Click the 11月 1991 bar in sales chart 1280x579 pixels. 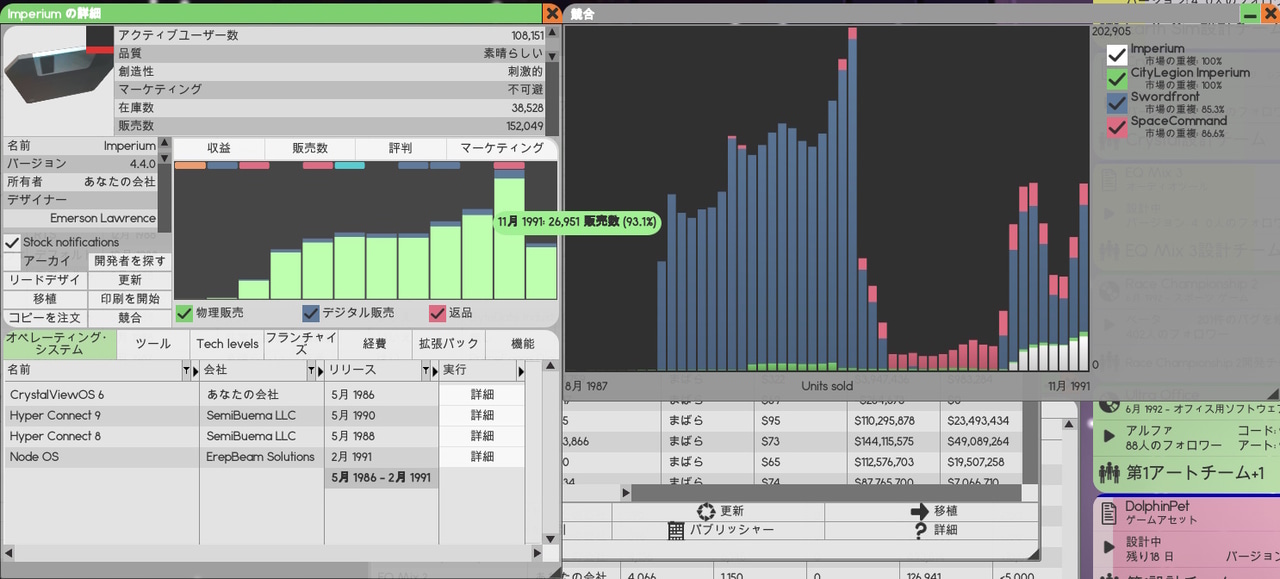click(x=509, y=236)
